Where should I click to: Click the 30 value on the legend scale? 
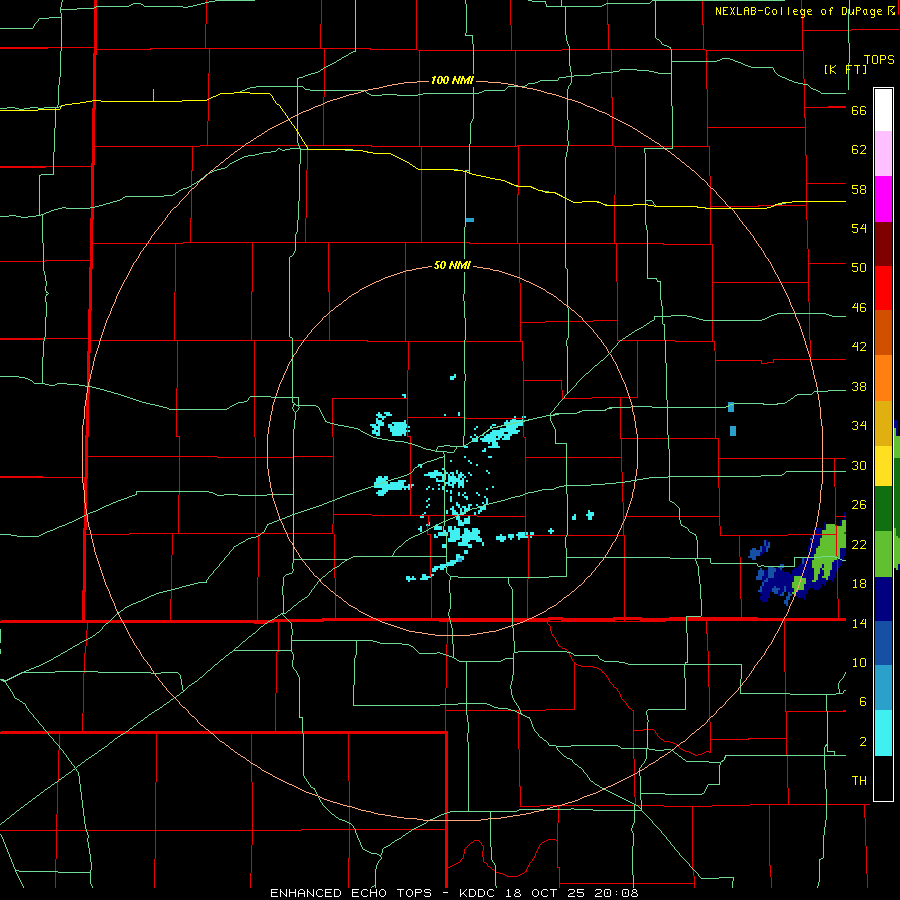pyautogui.click(x=859, y=465)
